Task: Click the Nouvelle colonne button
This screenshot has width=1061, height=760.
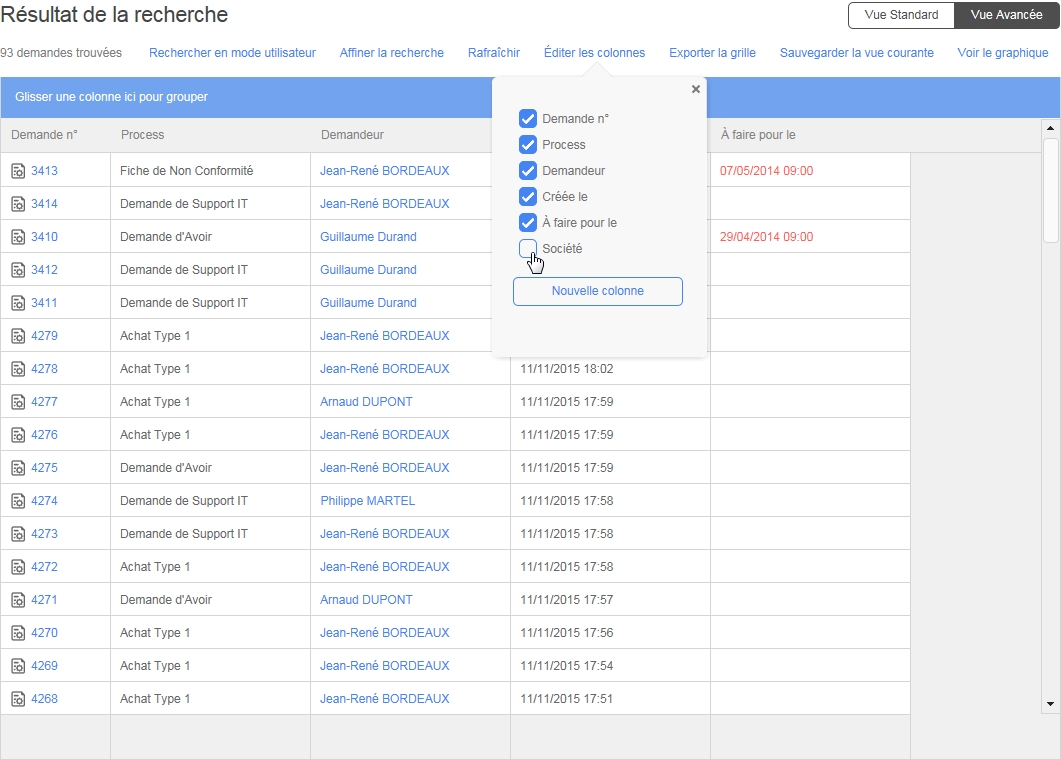Action: (597, 291)
